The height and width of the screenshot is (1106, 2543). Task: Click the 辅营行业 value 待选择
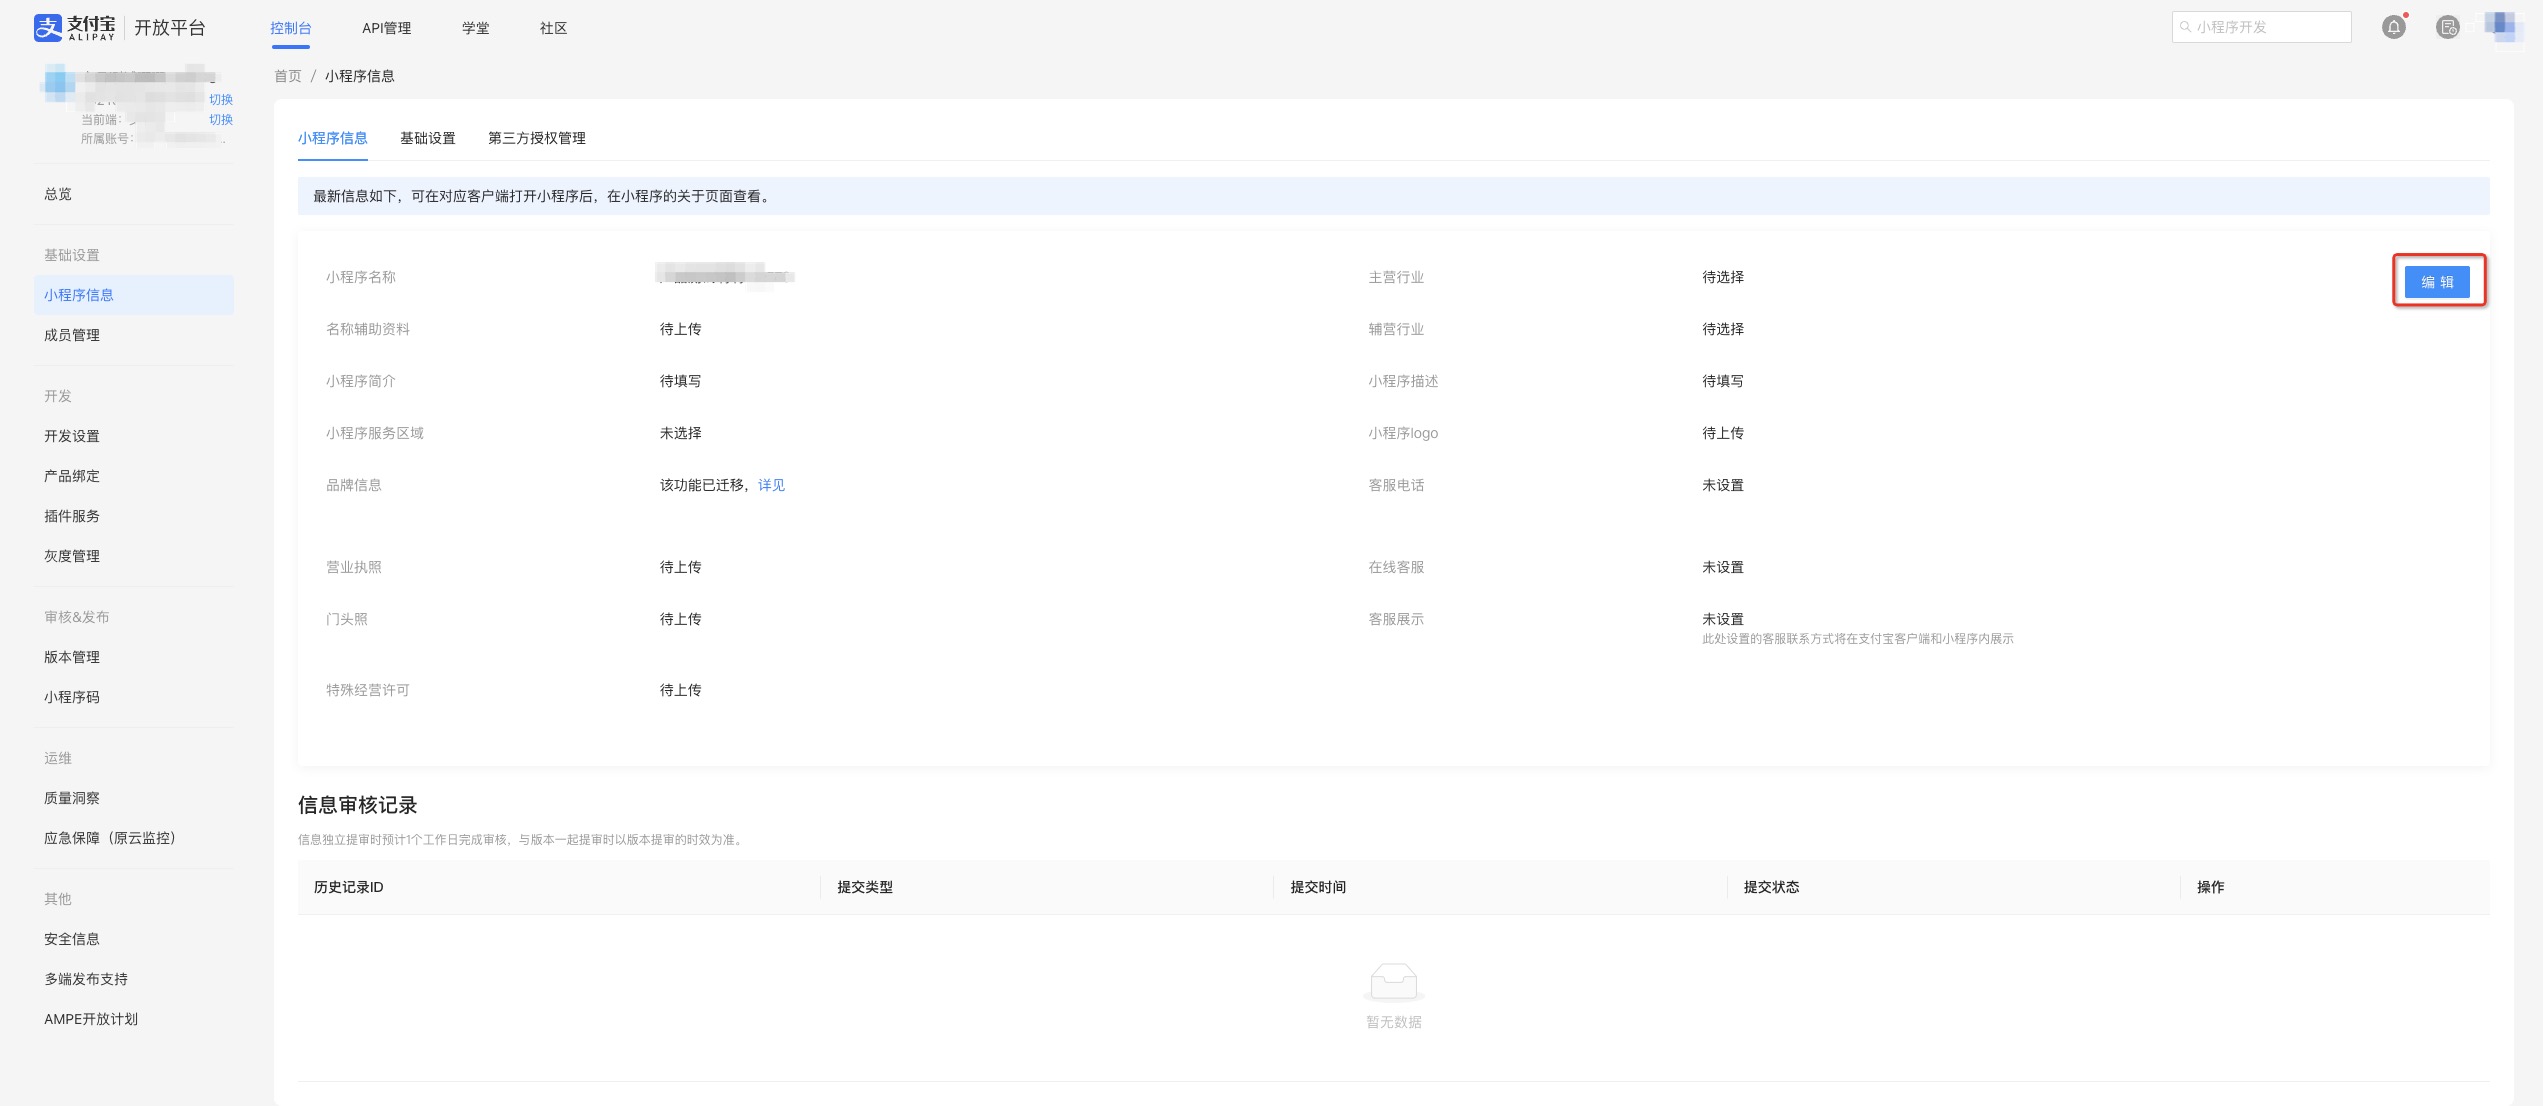click(1722, 329)
